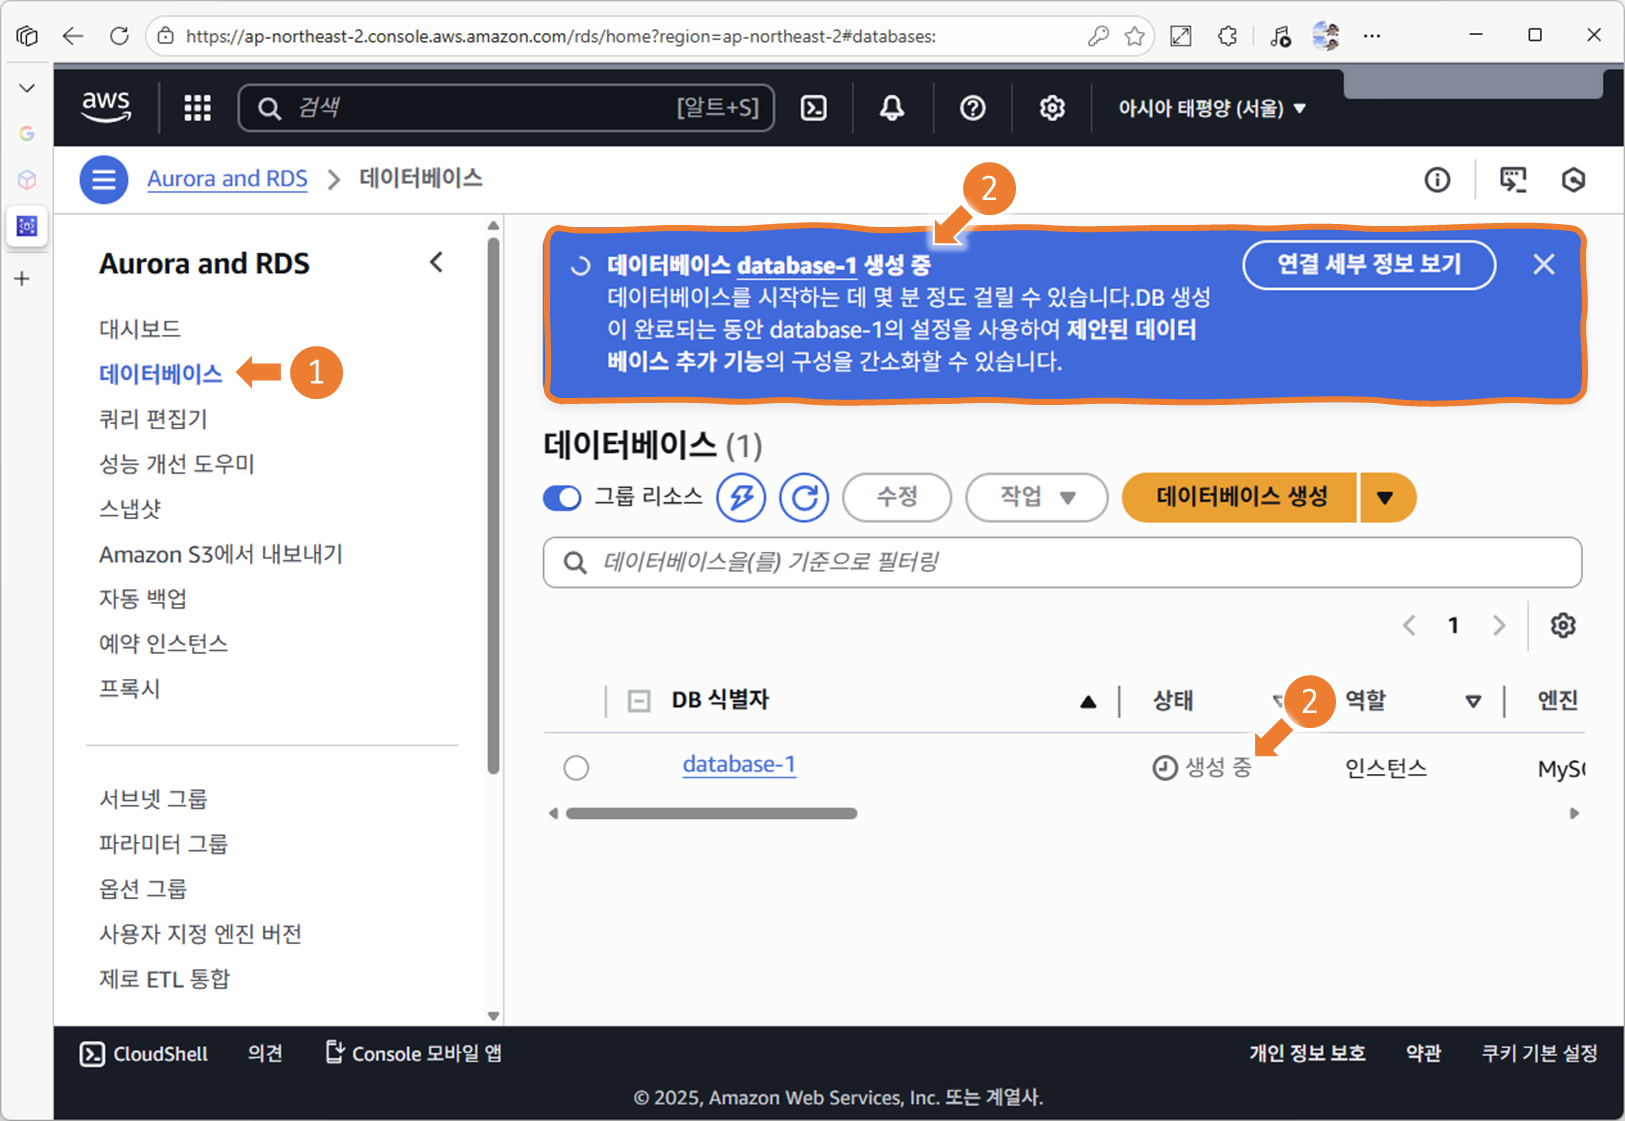Viewport: 1625px width, 1121px height.
Task: Bookmark this page with the star icon
Action: coord(1134,36)
